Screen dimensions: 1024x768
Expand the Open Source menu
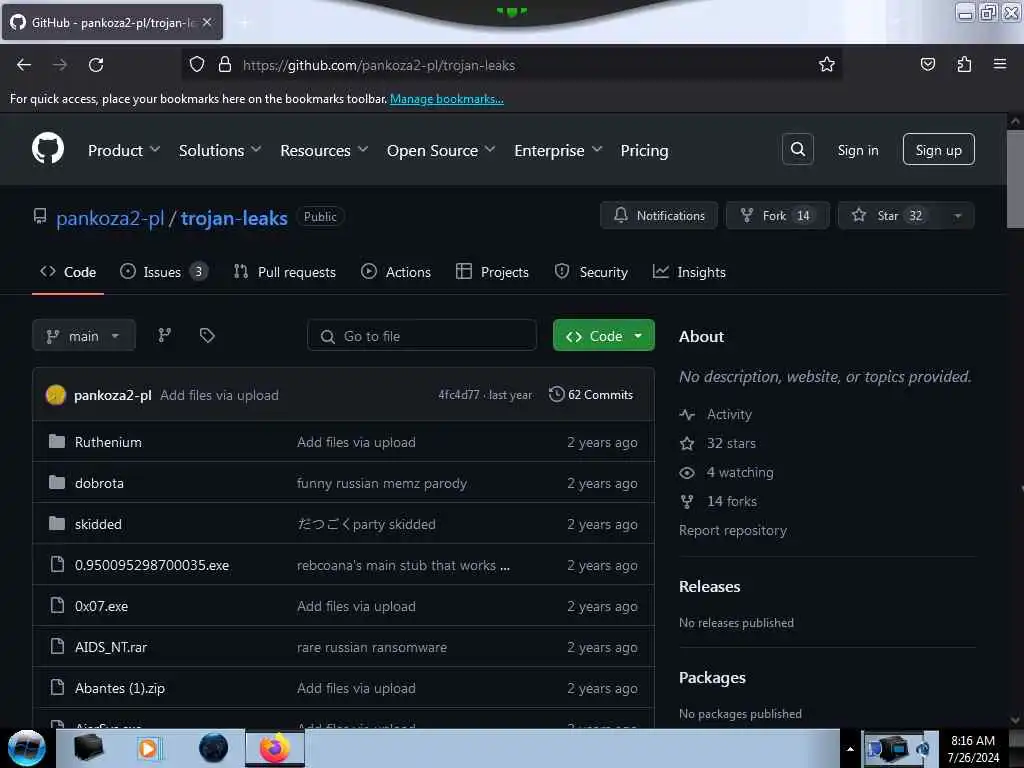coord(441,150)
